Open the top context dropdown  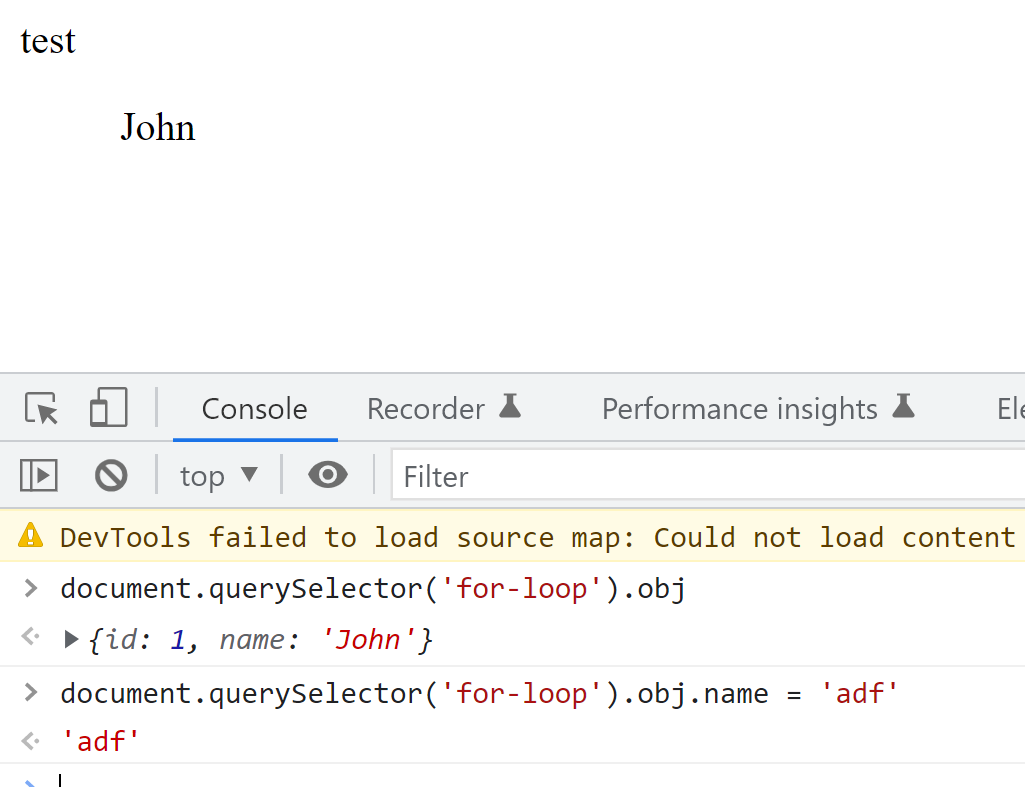pos(219,476)
